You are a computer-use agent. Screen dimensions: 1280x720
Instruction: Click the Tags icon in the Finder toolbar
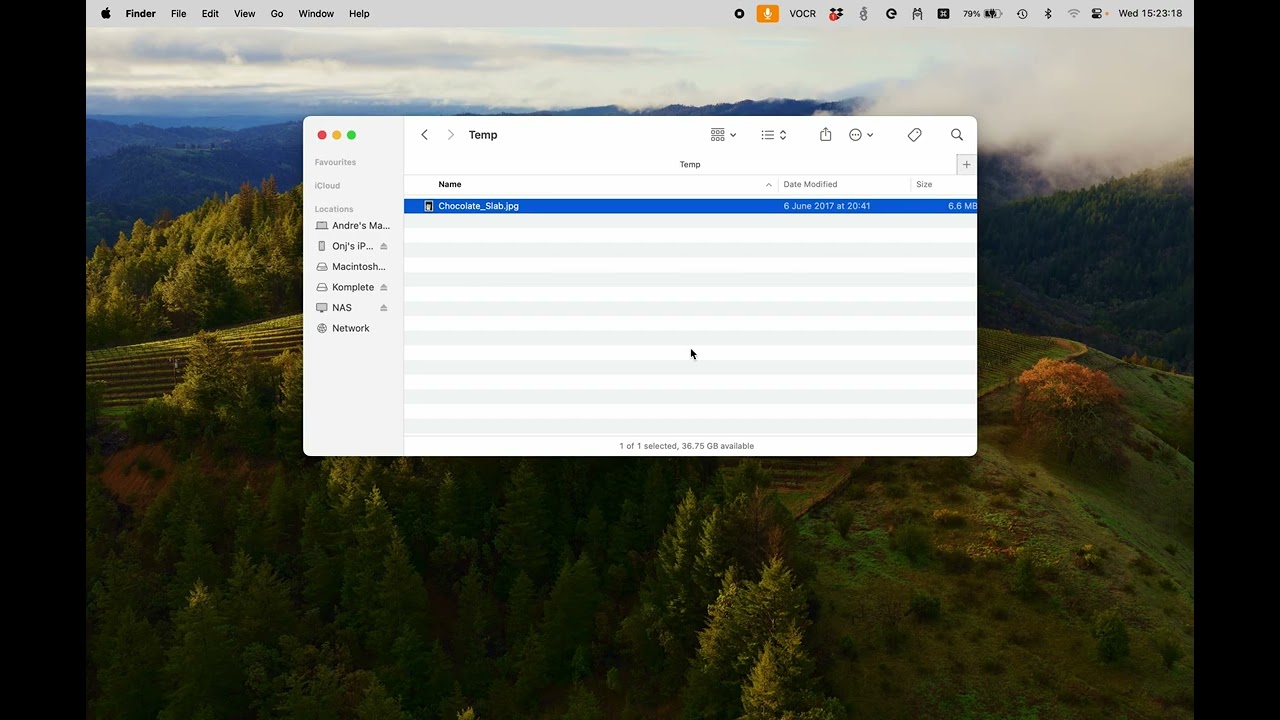pyautogui.click(x=914, y=134)
